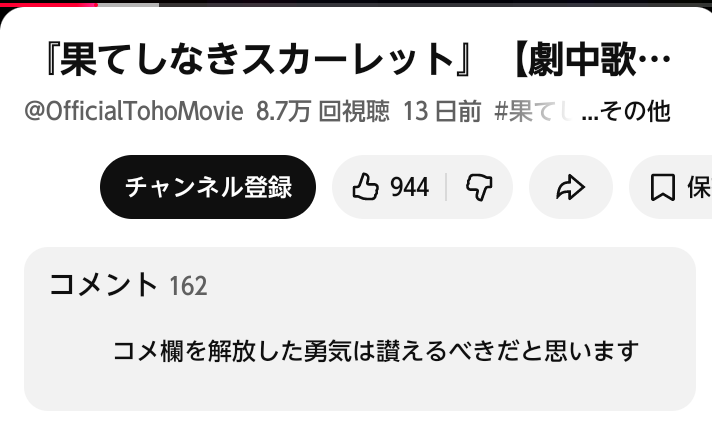Image resolution: width=712 pixels, height=442 pixels.
Task: Like the video with thumbs-up icon
Action: [366, 187]
